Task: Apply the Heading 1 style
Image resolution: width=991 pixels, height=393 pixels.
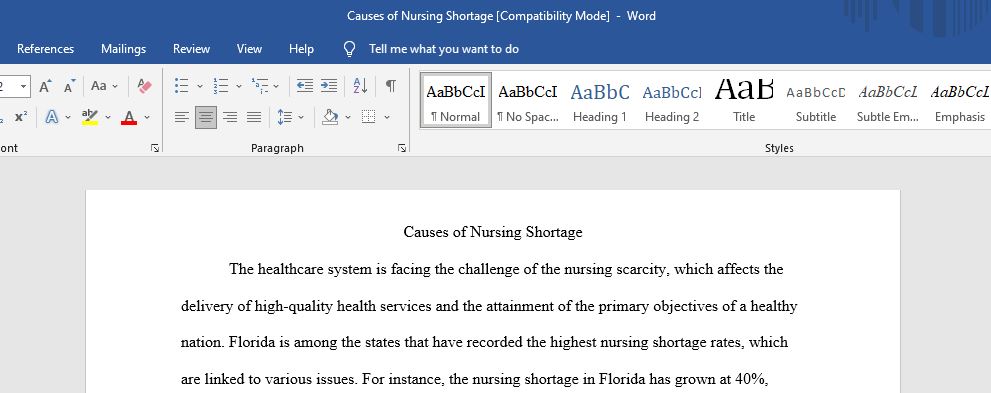Action: point(600,101)
